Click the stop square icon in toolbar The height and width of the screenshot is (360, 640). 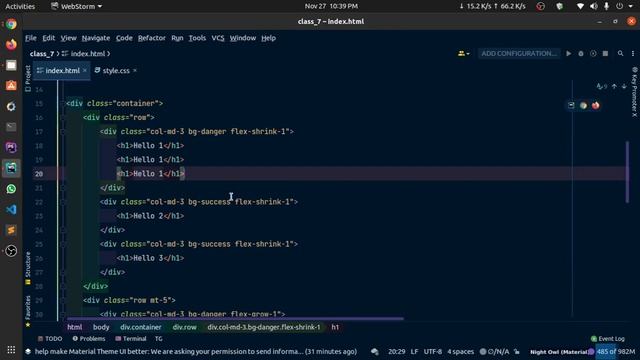pyautogui.click(x=605, y=53)
